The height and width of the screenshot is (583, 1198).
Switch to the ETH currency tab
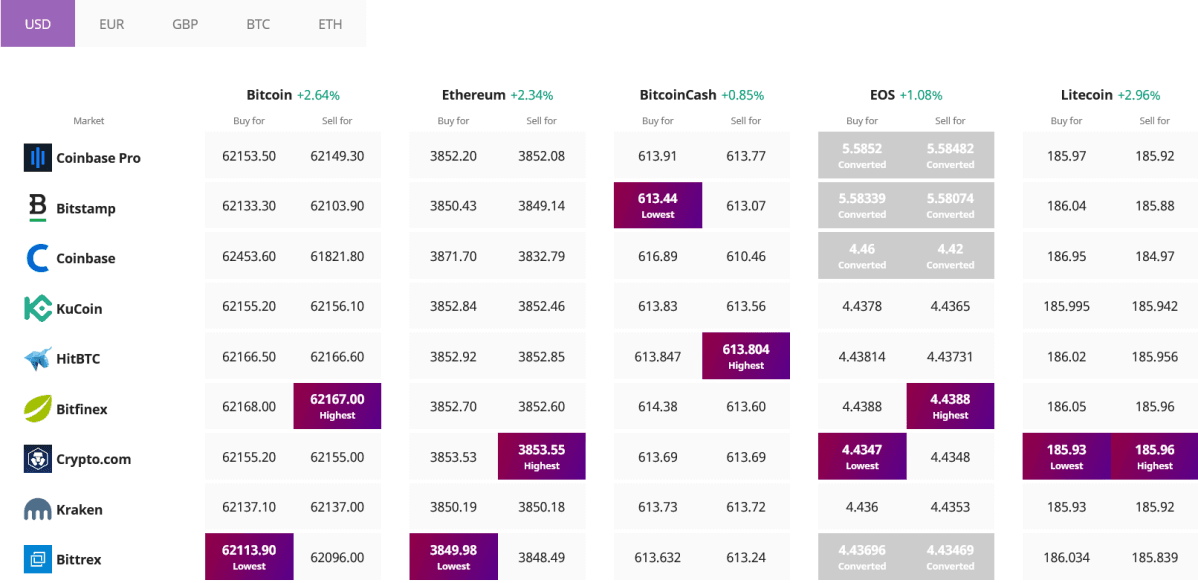click(330, 24)
